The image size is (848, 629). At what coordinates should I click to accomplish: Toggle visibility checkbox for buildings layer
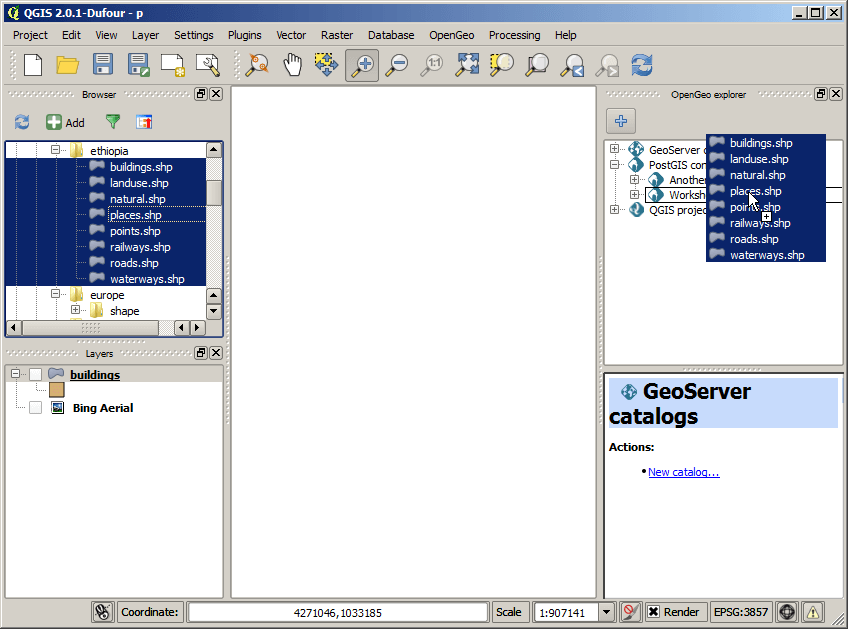click(35, 374)
